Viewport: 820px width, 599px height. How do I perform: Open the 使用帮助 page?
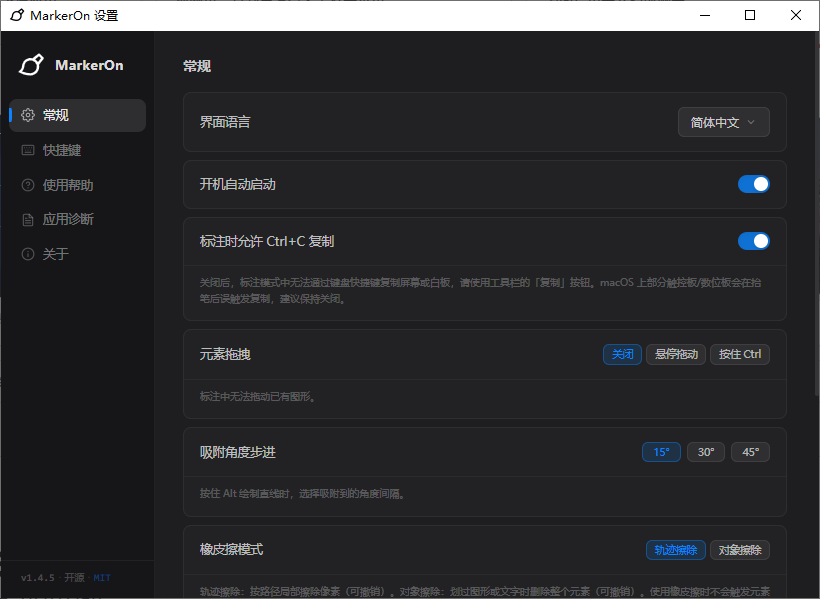click(77, 185)
